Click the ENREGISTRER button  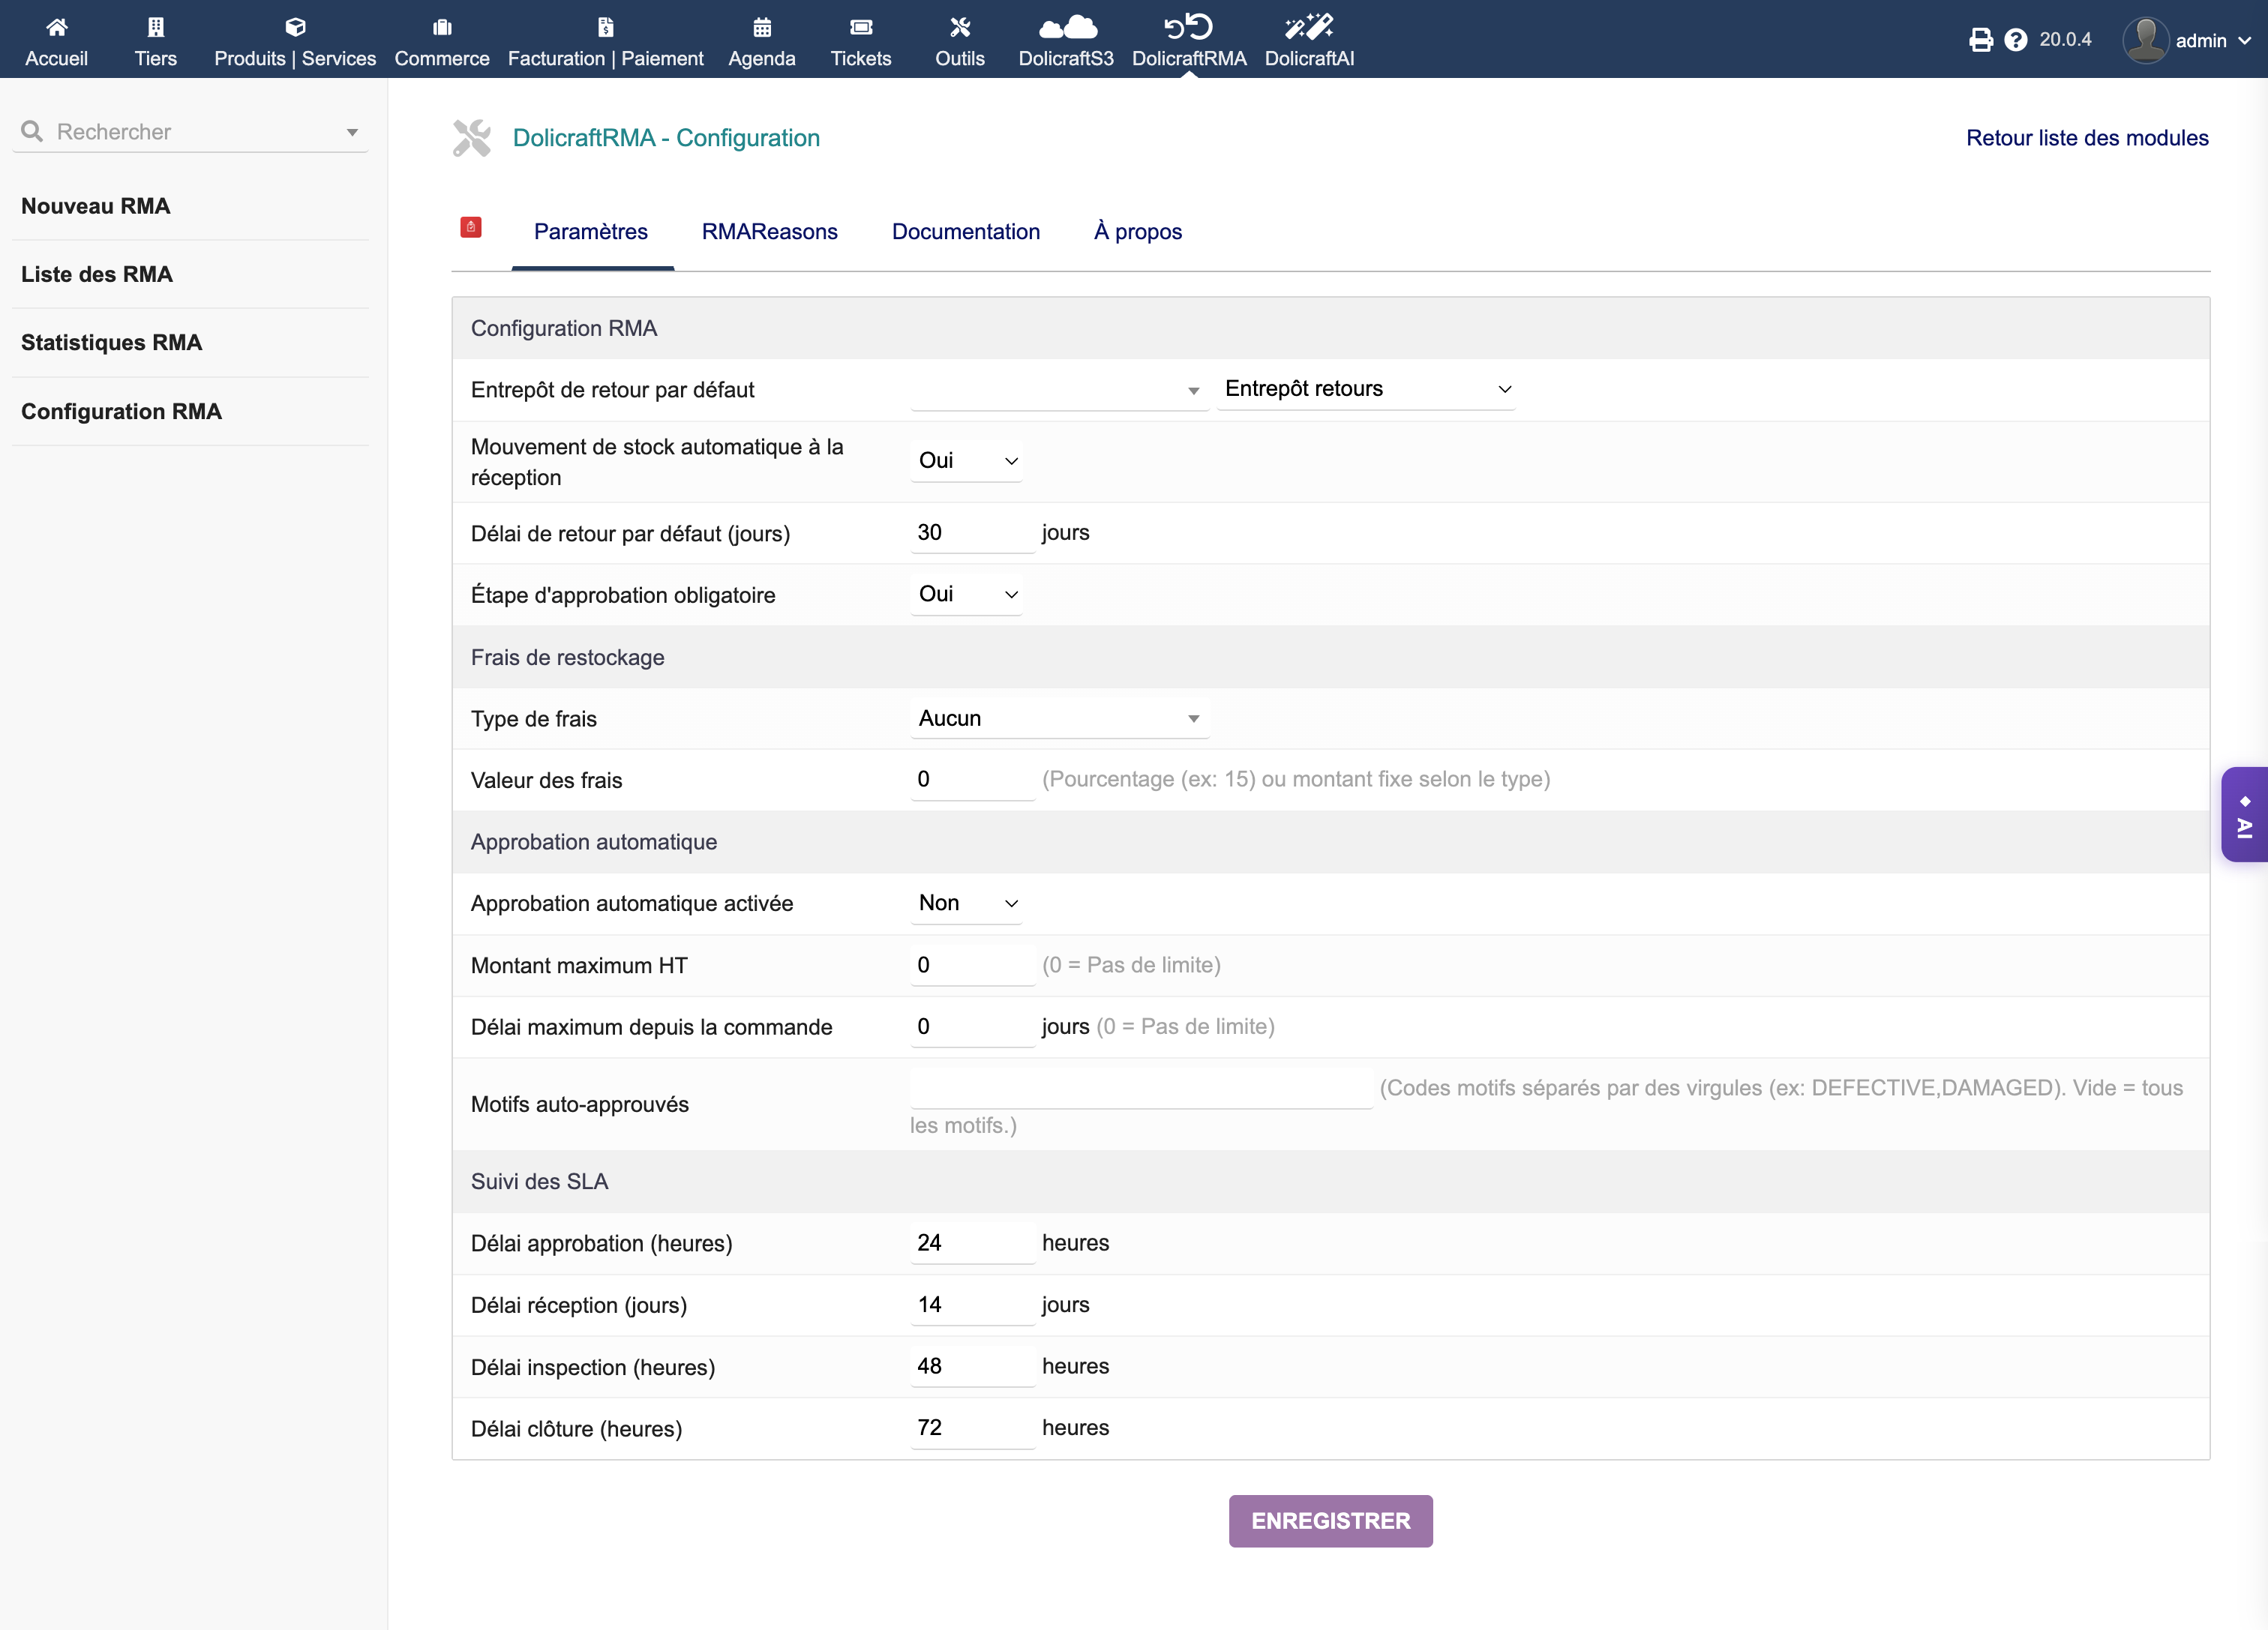pos(1330,1520)
